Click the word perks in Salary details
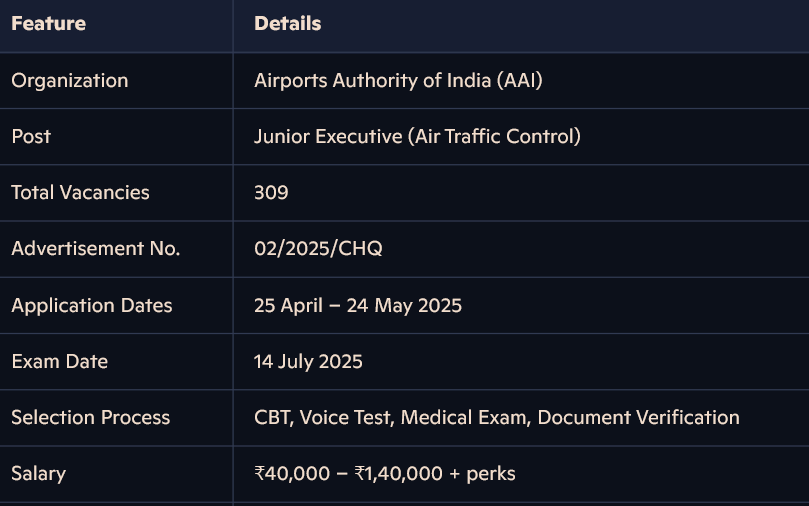809x506 pixels. [491, 473]
